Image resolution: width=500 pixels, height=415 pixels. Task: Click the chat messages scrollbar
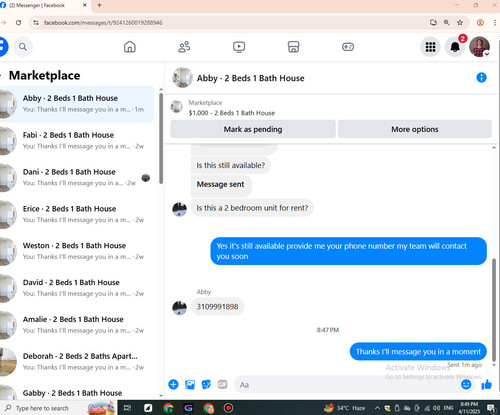(x=494, y=310)
